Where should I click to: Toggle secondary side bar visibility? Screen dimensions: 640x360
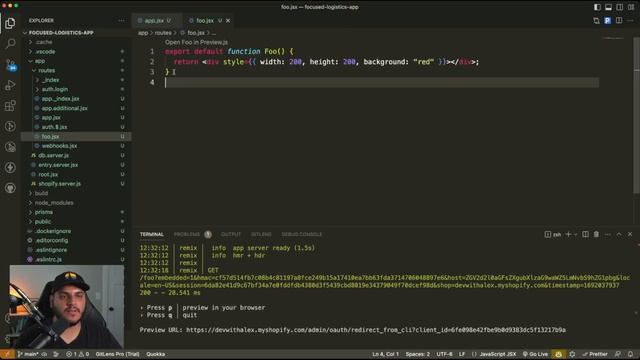(x=620, y=7)
